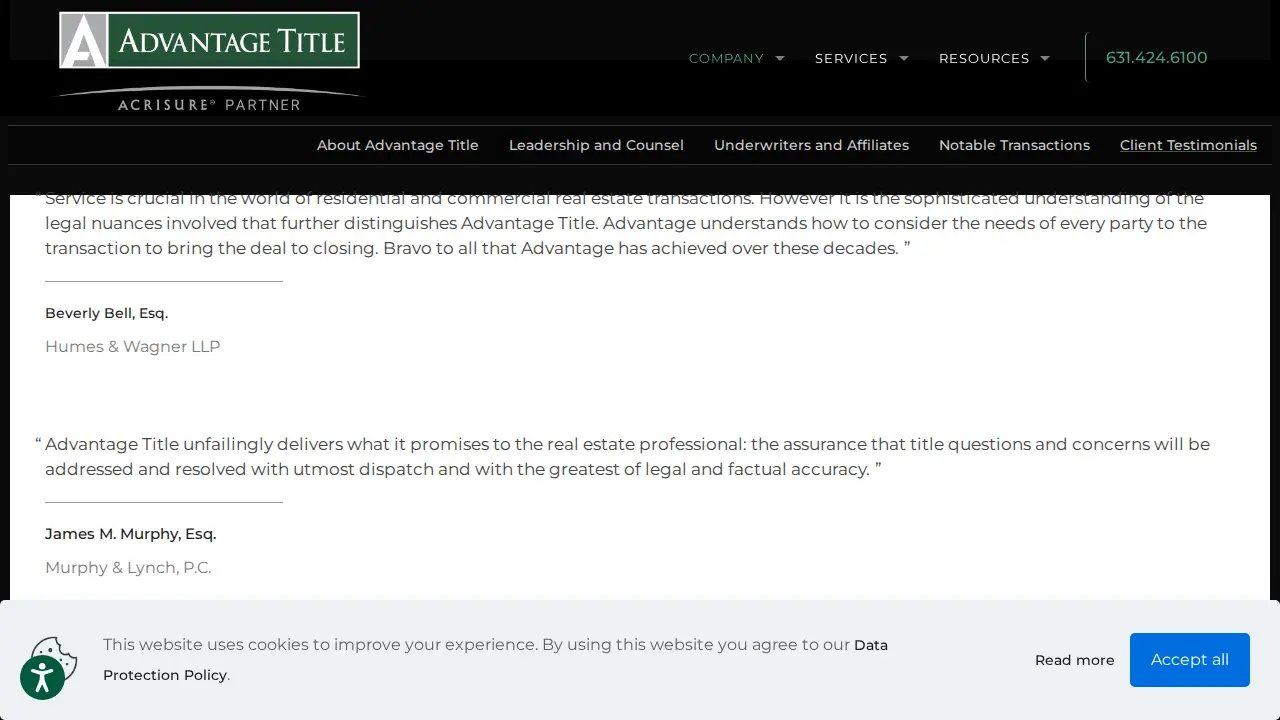Click the name Beverly Bell, Esq.
This screenshot has height=720, width=1280.
pyautogui.click(x=106, y=313)
